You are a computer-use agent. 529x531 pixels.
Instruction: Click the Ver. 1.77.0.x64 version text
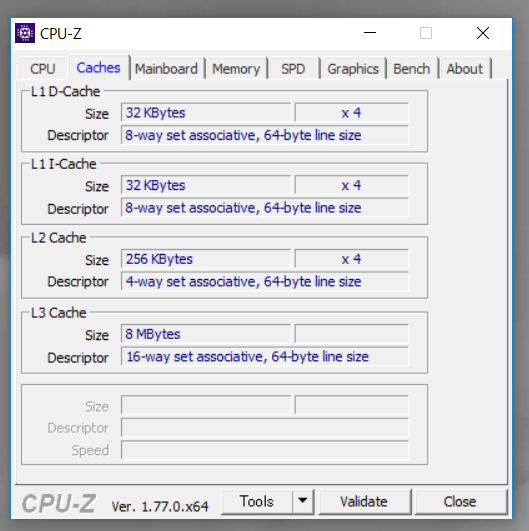pyautogui.click(x=160, y=506)
